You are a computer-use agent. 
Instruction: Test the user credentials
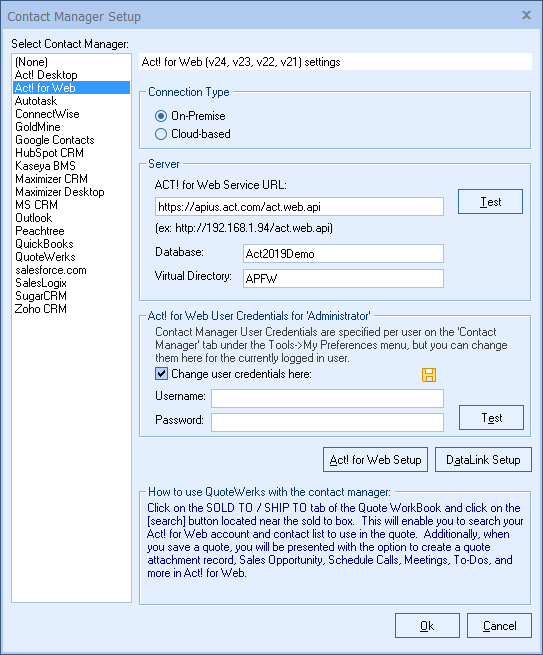pyautogui.click(x=491, y=417)
